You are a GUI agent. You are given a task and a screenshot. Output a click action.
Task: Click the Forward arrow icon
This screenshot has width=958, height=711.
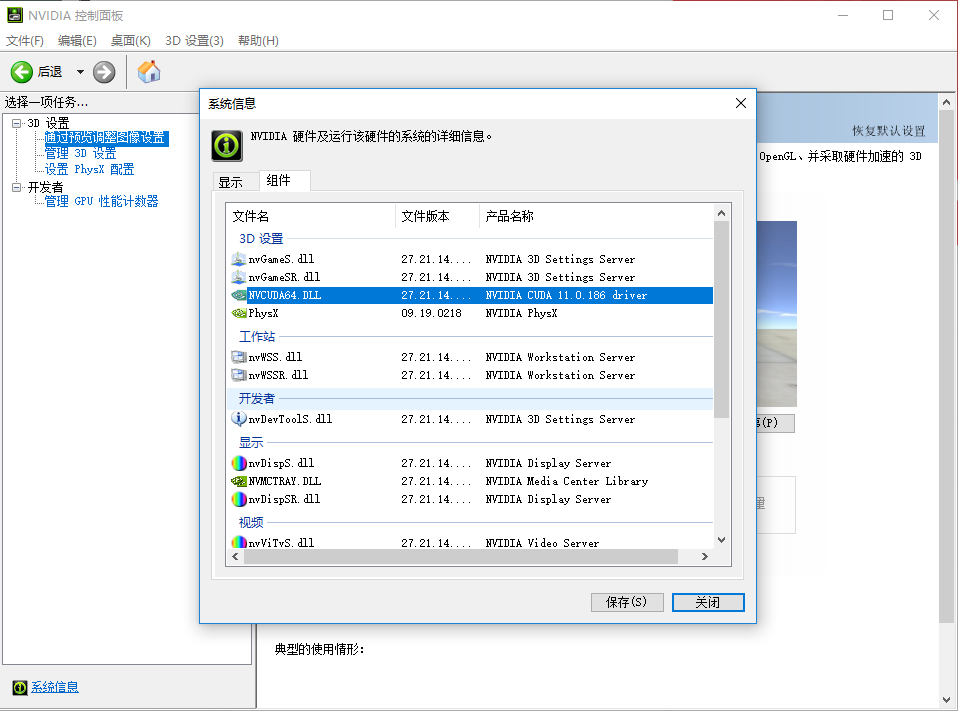tap(104, 72)
